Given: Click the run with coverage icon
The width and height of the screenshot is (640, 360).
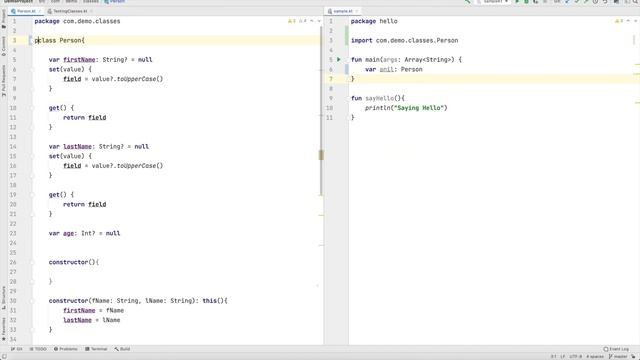Looking at the screenshot, I should coord(535,2).
